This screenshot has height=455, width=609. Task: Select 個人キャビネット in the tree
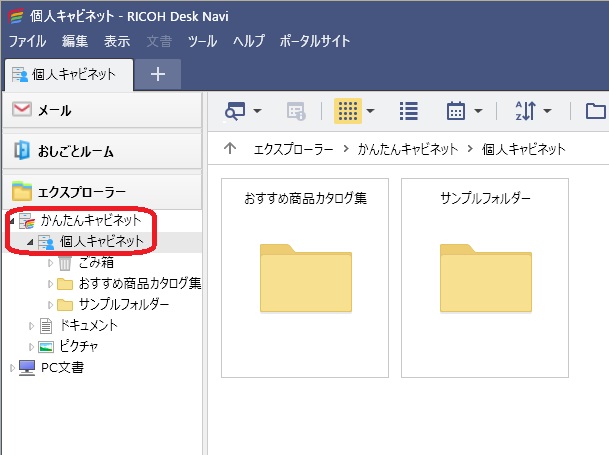click(102, 241)
